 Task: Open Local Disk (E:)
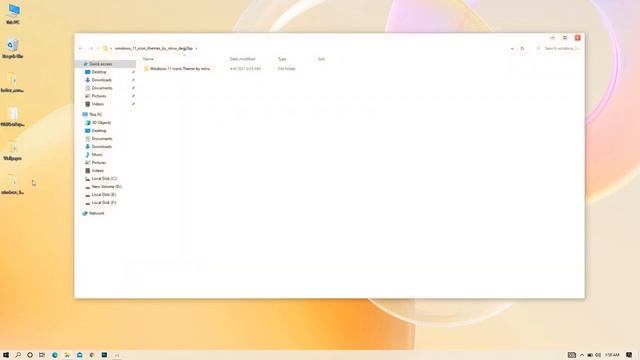click(x=104, y=195)
